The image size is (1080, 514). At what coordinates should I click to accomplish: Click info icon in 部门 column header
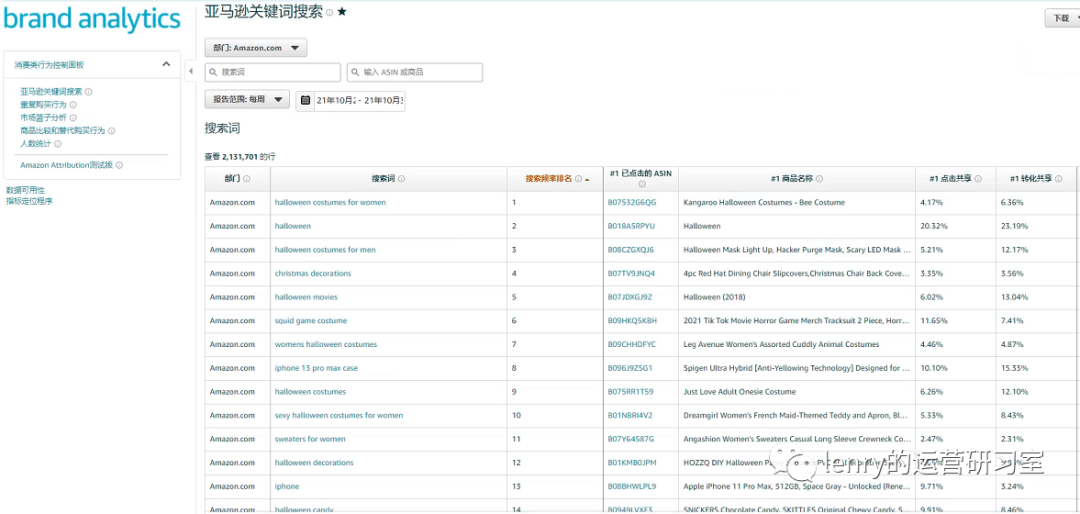click(247, 178)
